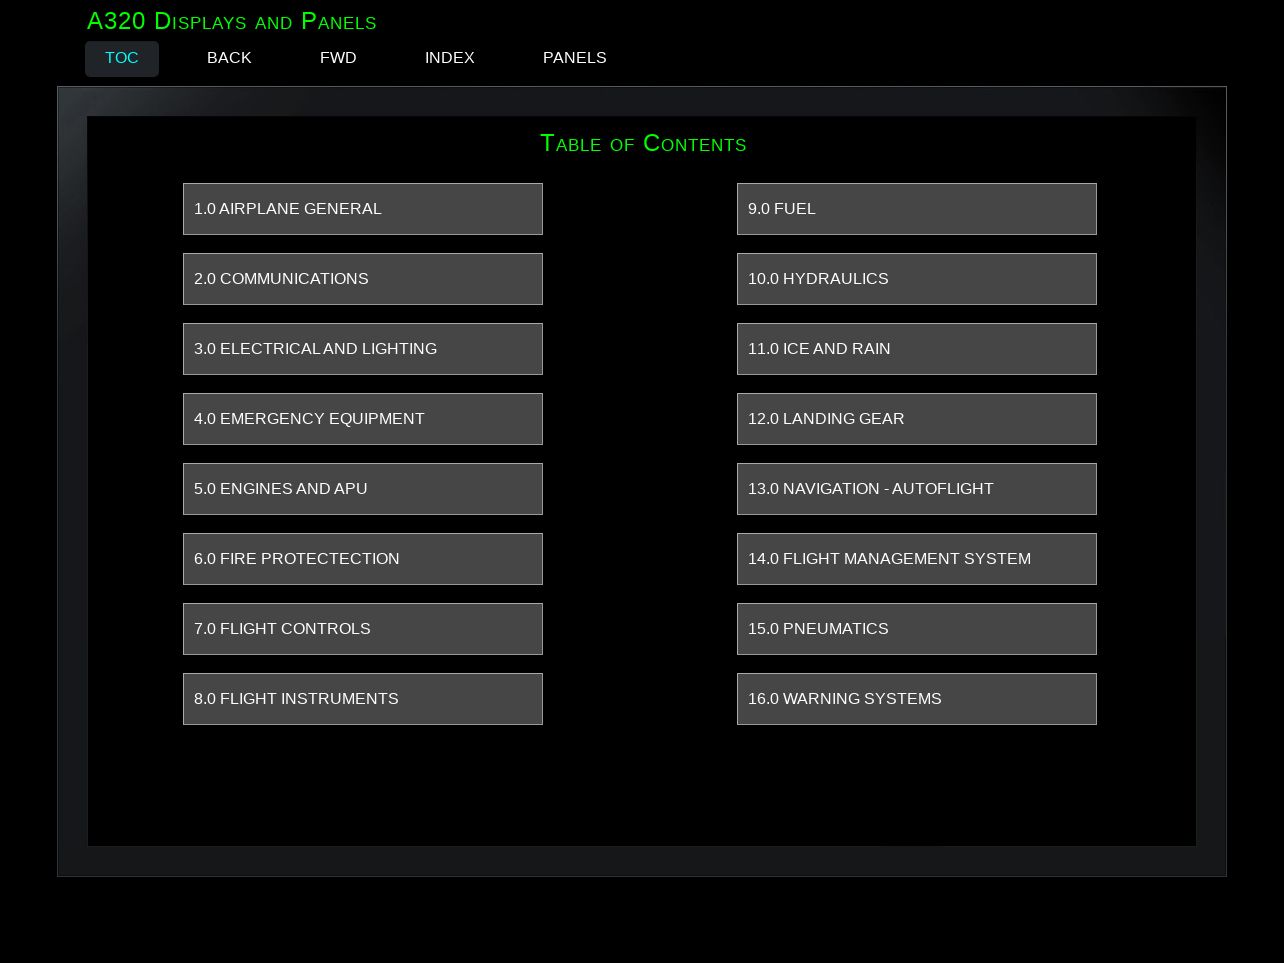Viewport: 1284px width, 963px height.
Task: Open chapter 8.0 Flight Instruments
Action: click(363, 699)
